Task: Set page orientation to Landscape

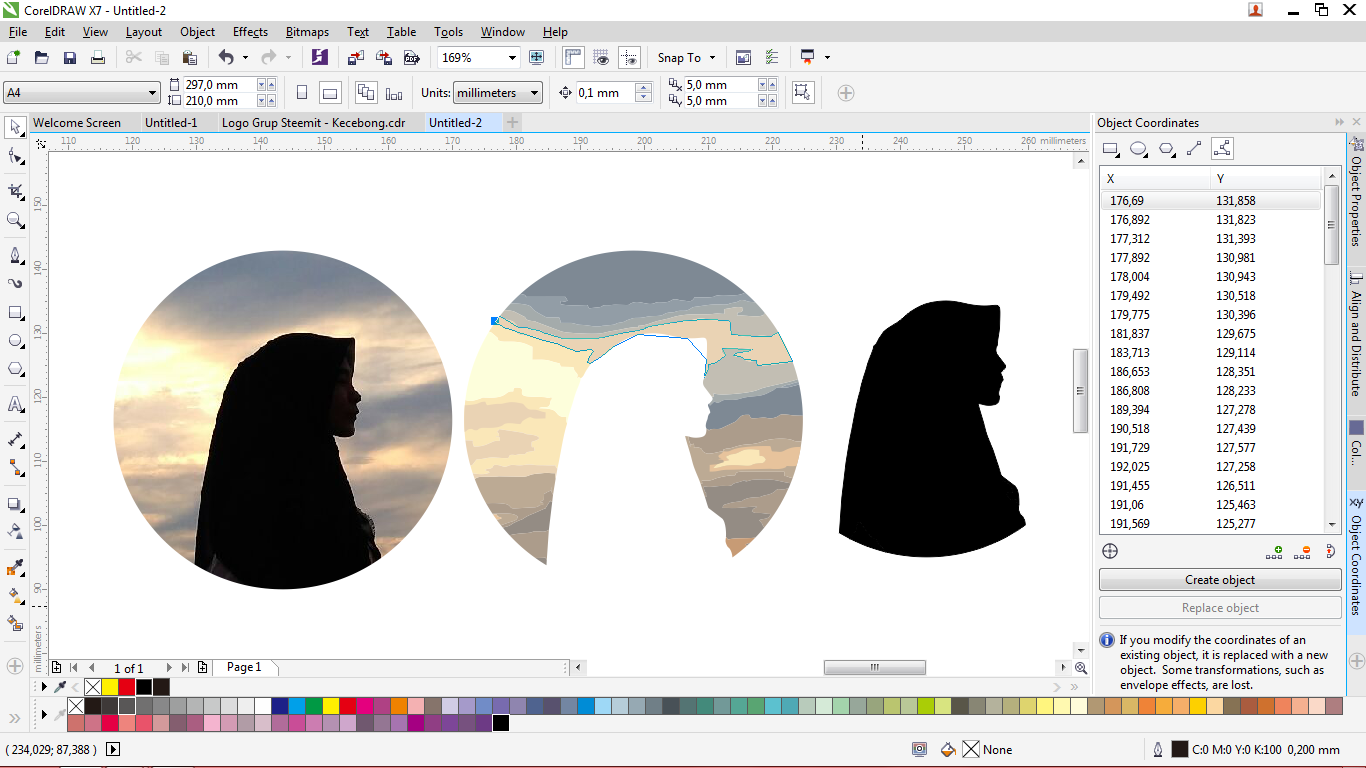Action: click(329, 93)
